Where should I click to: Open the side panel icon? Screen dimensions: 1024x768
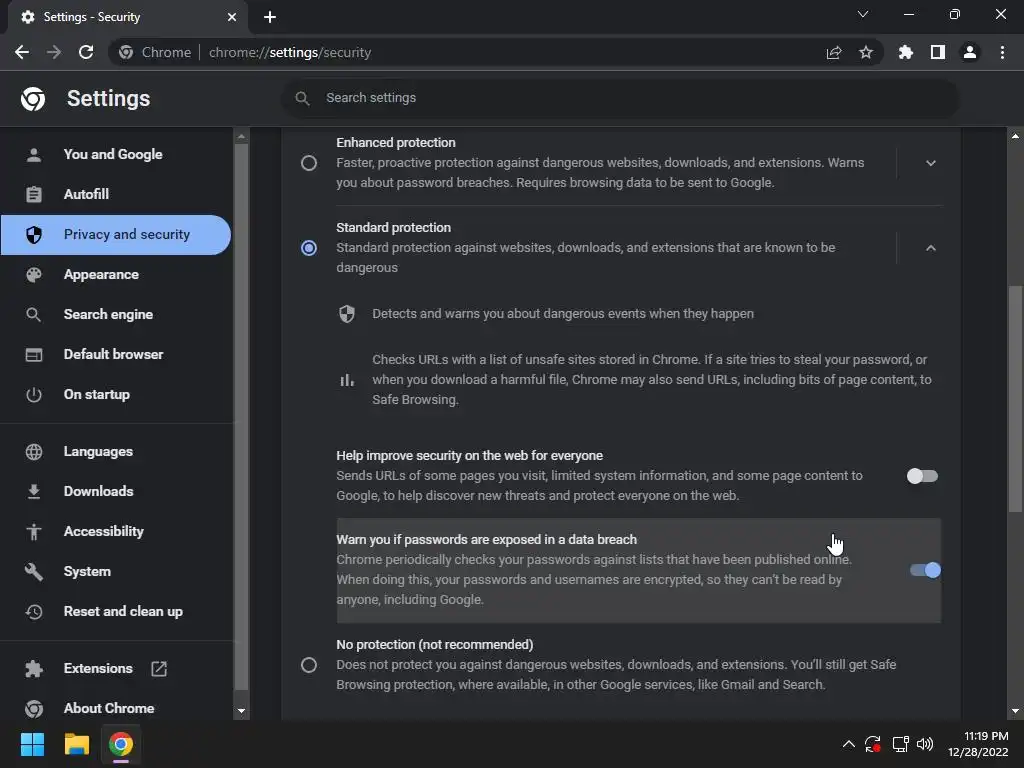(x=938, y=52)
